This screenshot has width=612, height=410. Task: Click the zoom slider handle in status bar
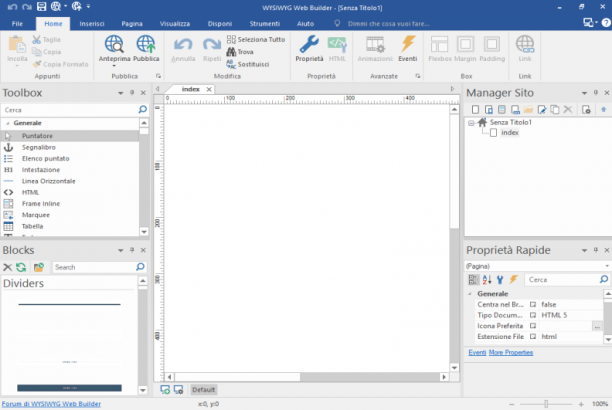point(546,404)
